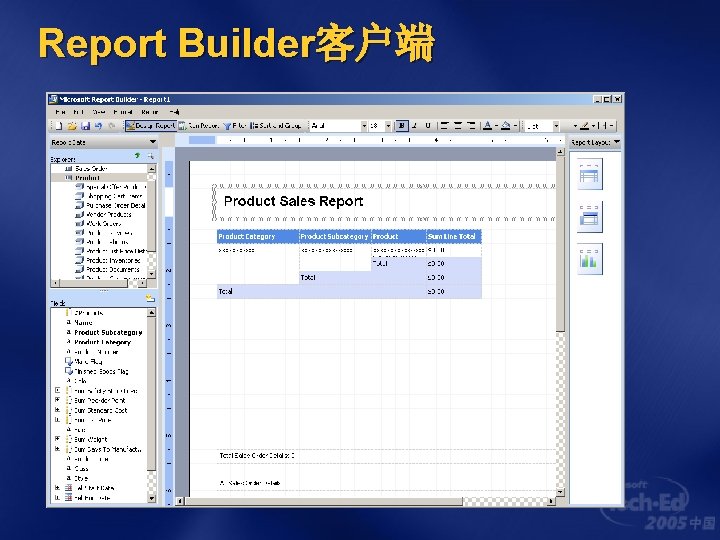The width and height of the screenshot is (720, 540).
Task: Open the Report menu
Action: tap(150, 112)
